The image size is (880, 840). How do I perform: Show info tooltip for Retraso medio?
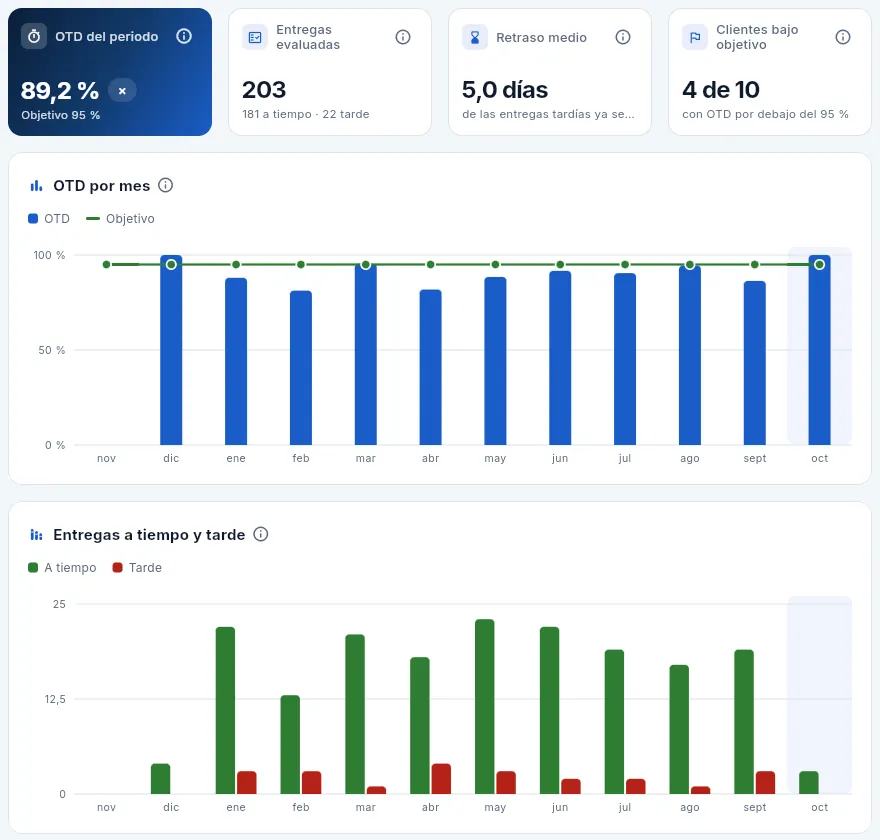click(x=623, y=37)
